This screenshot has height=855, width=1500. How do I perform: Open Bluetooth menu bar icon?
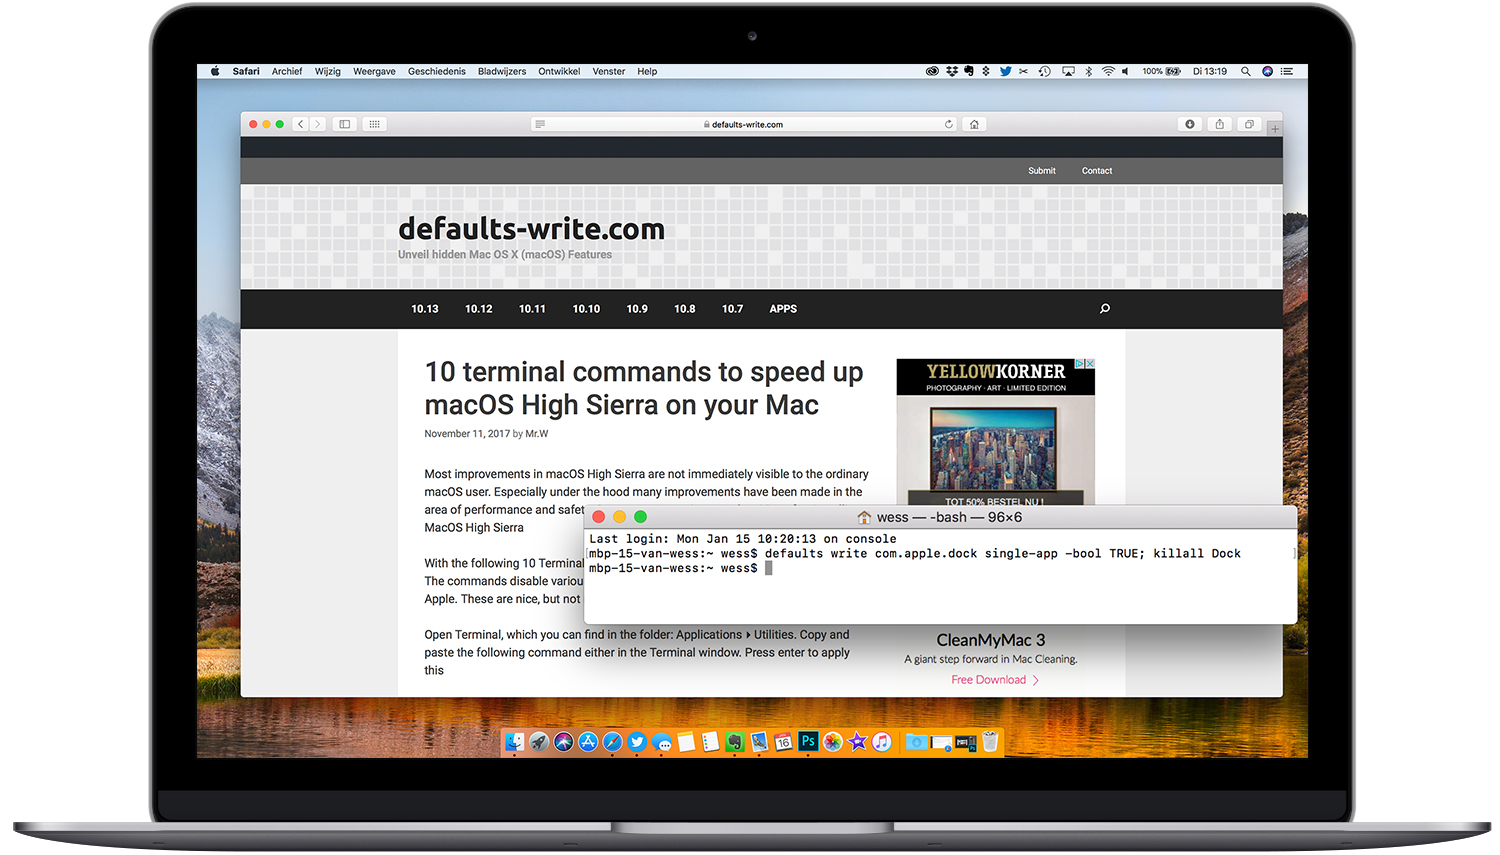pyautogui.click(x=1088, y=71)
